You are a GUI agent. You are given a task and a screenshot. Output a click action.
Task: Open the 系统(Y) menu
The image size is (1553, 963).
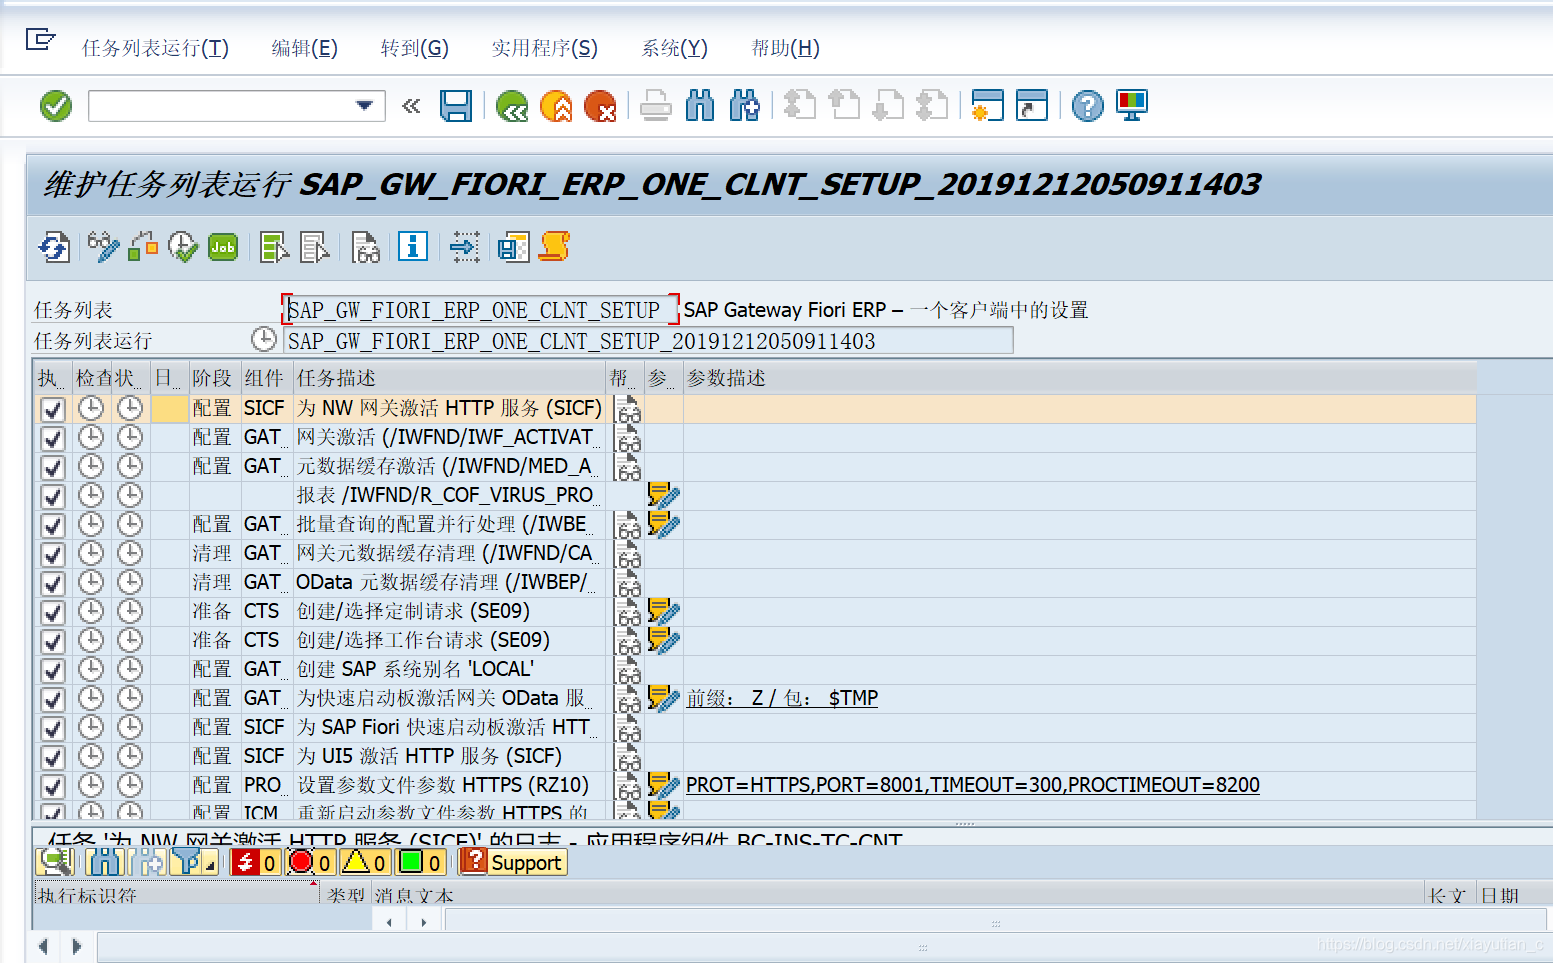coord(673,47)
